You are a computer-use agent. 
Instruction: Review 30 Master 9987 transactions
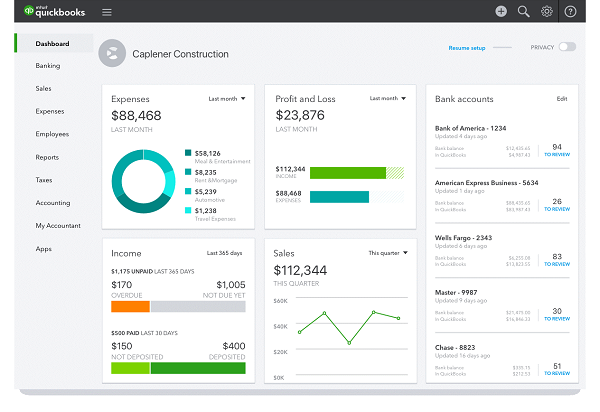pos(557,314)
